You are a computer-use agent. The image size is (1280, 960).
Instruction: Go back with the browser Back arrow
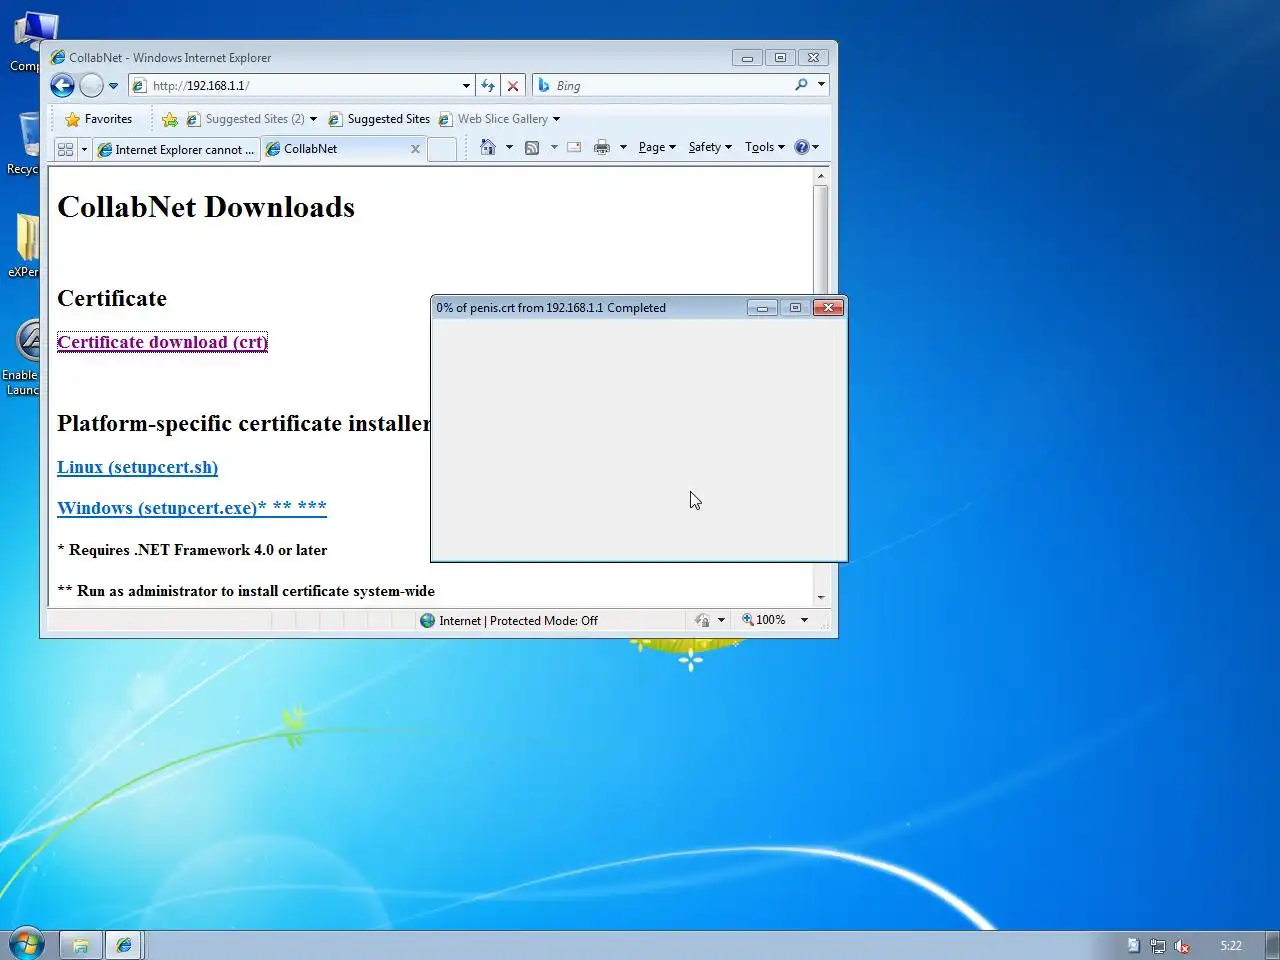[x=62, y=86]
